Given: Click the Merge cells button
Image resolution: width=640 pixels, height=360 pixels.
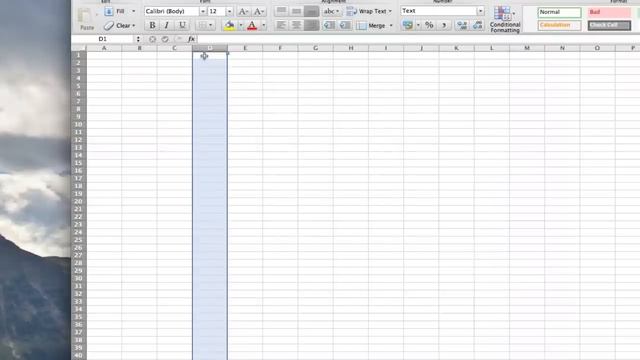Looking at the screenshot, I should click(x=371, y=26).
